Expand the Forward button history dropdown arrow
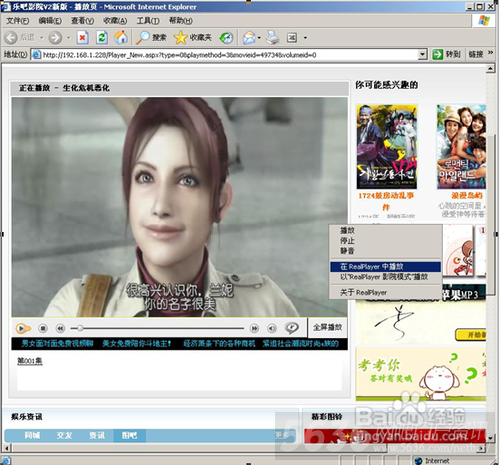The width and height of the screenshot is (500, 465). click(69, 38)
